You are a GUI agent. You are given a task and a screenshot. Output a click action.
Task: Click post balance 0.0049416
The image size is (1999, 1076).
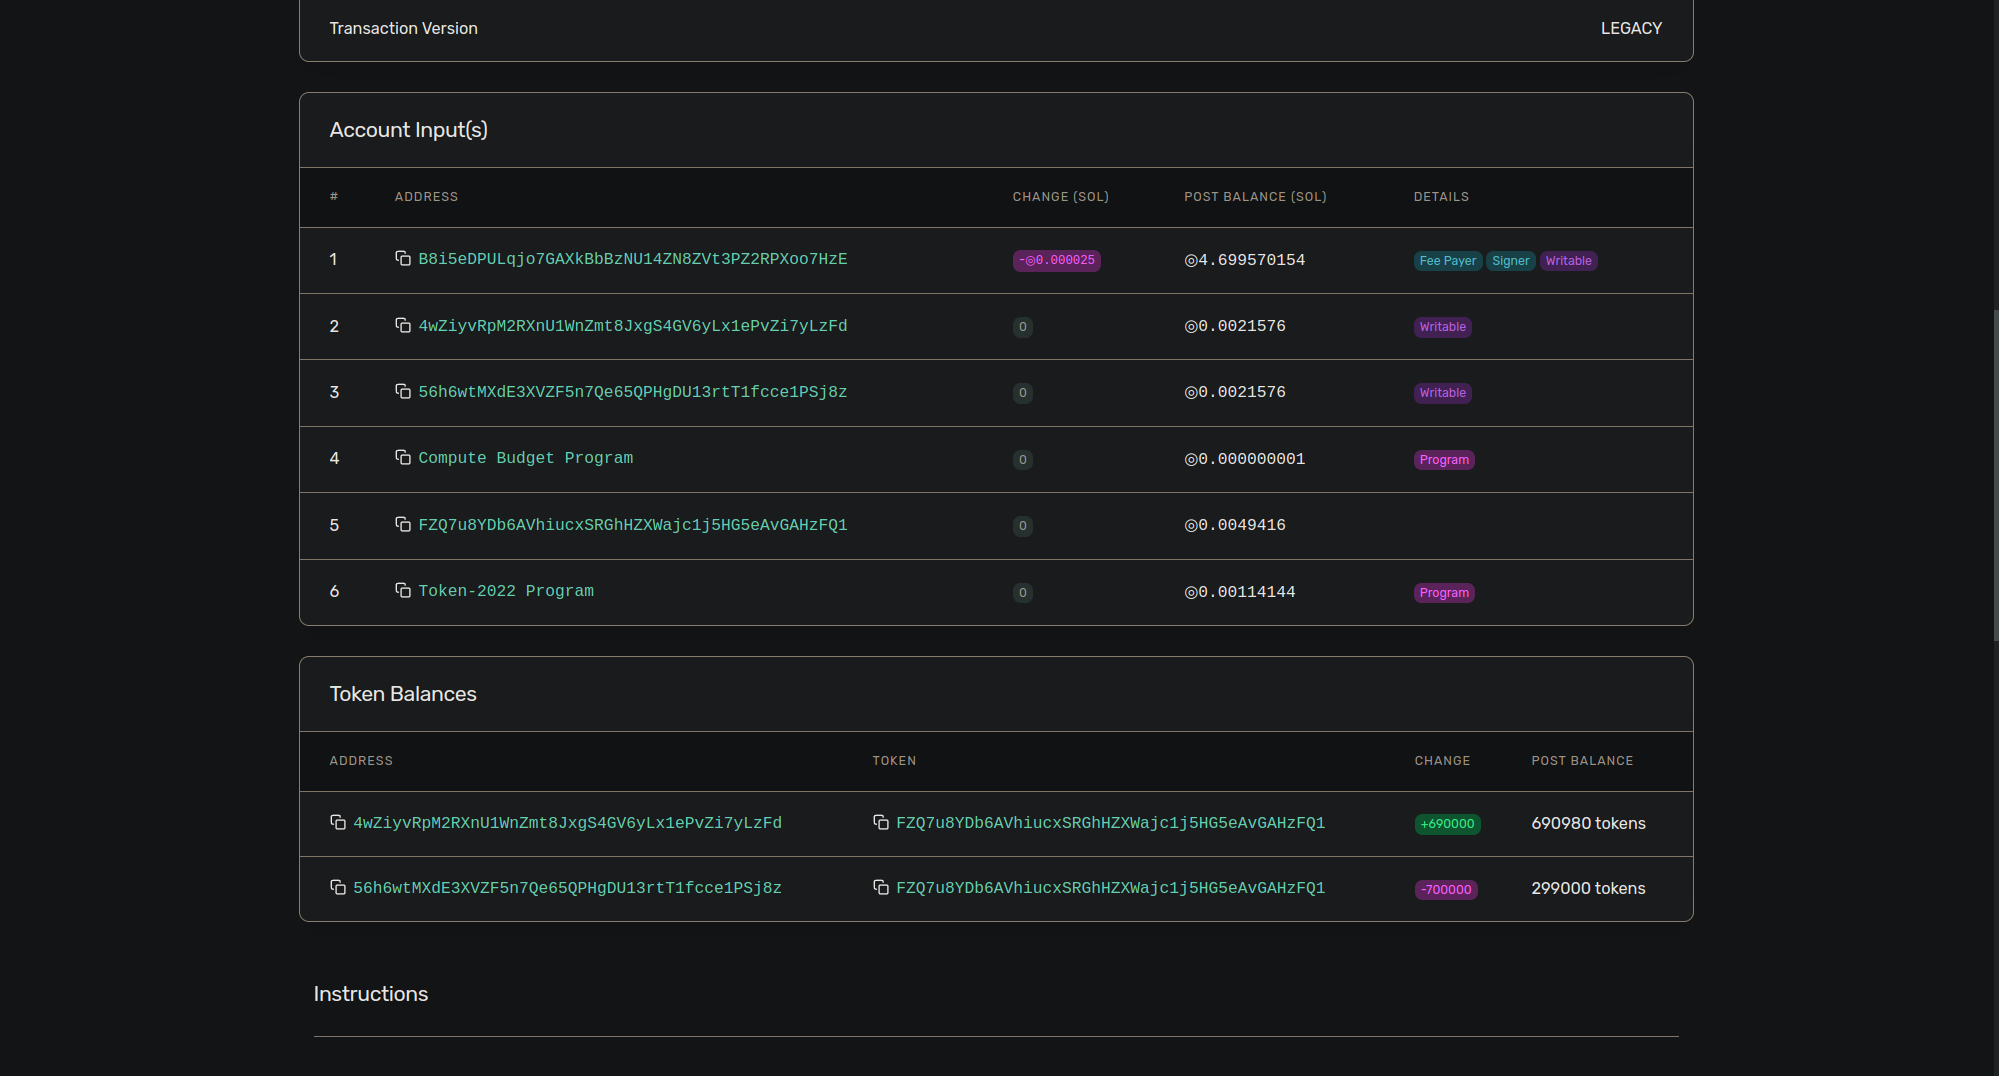point(1235,525)
